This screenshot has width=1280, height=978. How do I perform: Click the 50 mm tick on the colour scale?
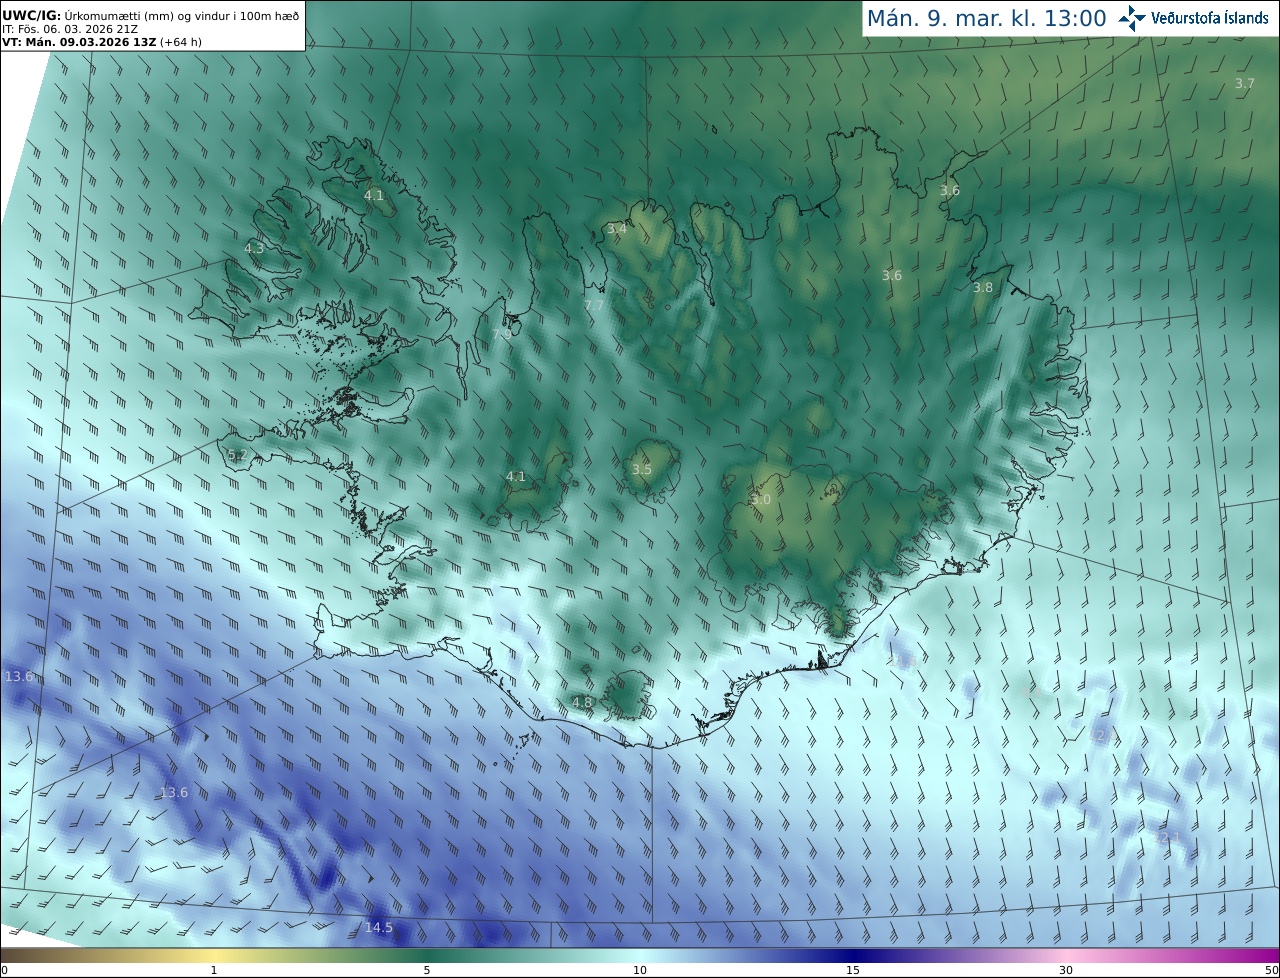(x=1272, y=970)
